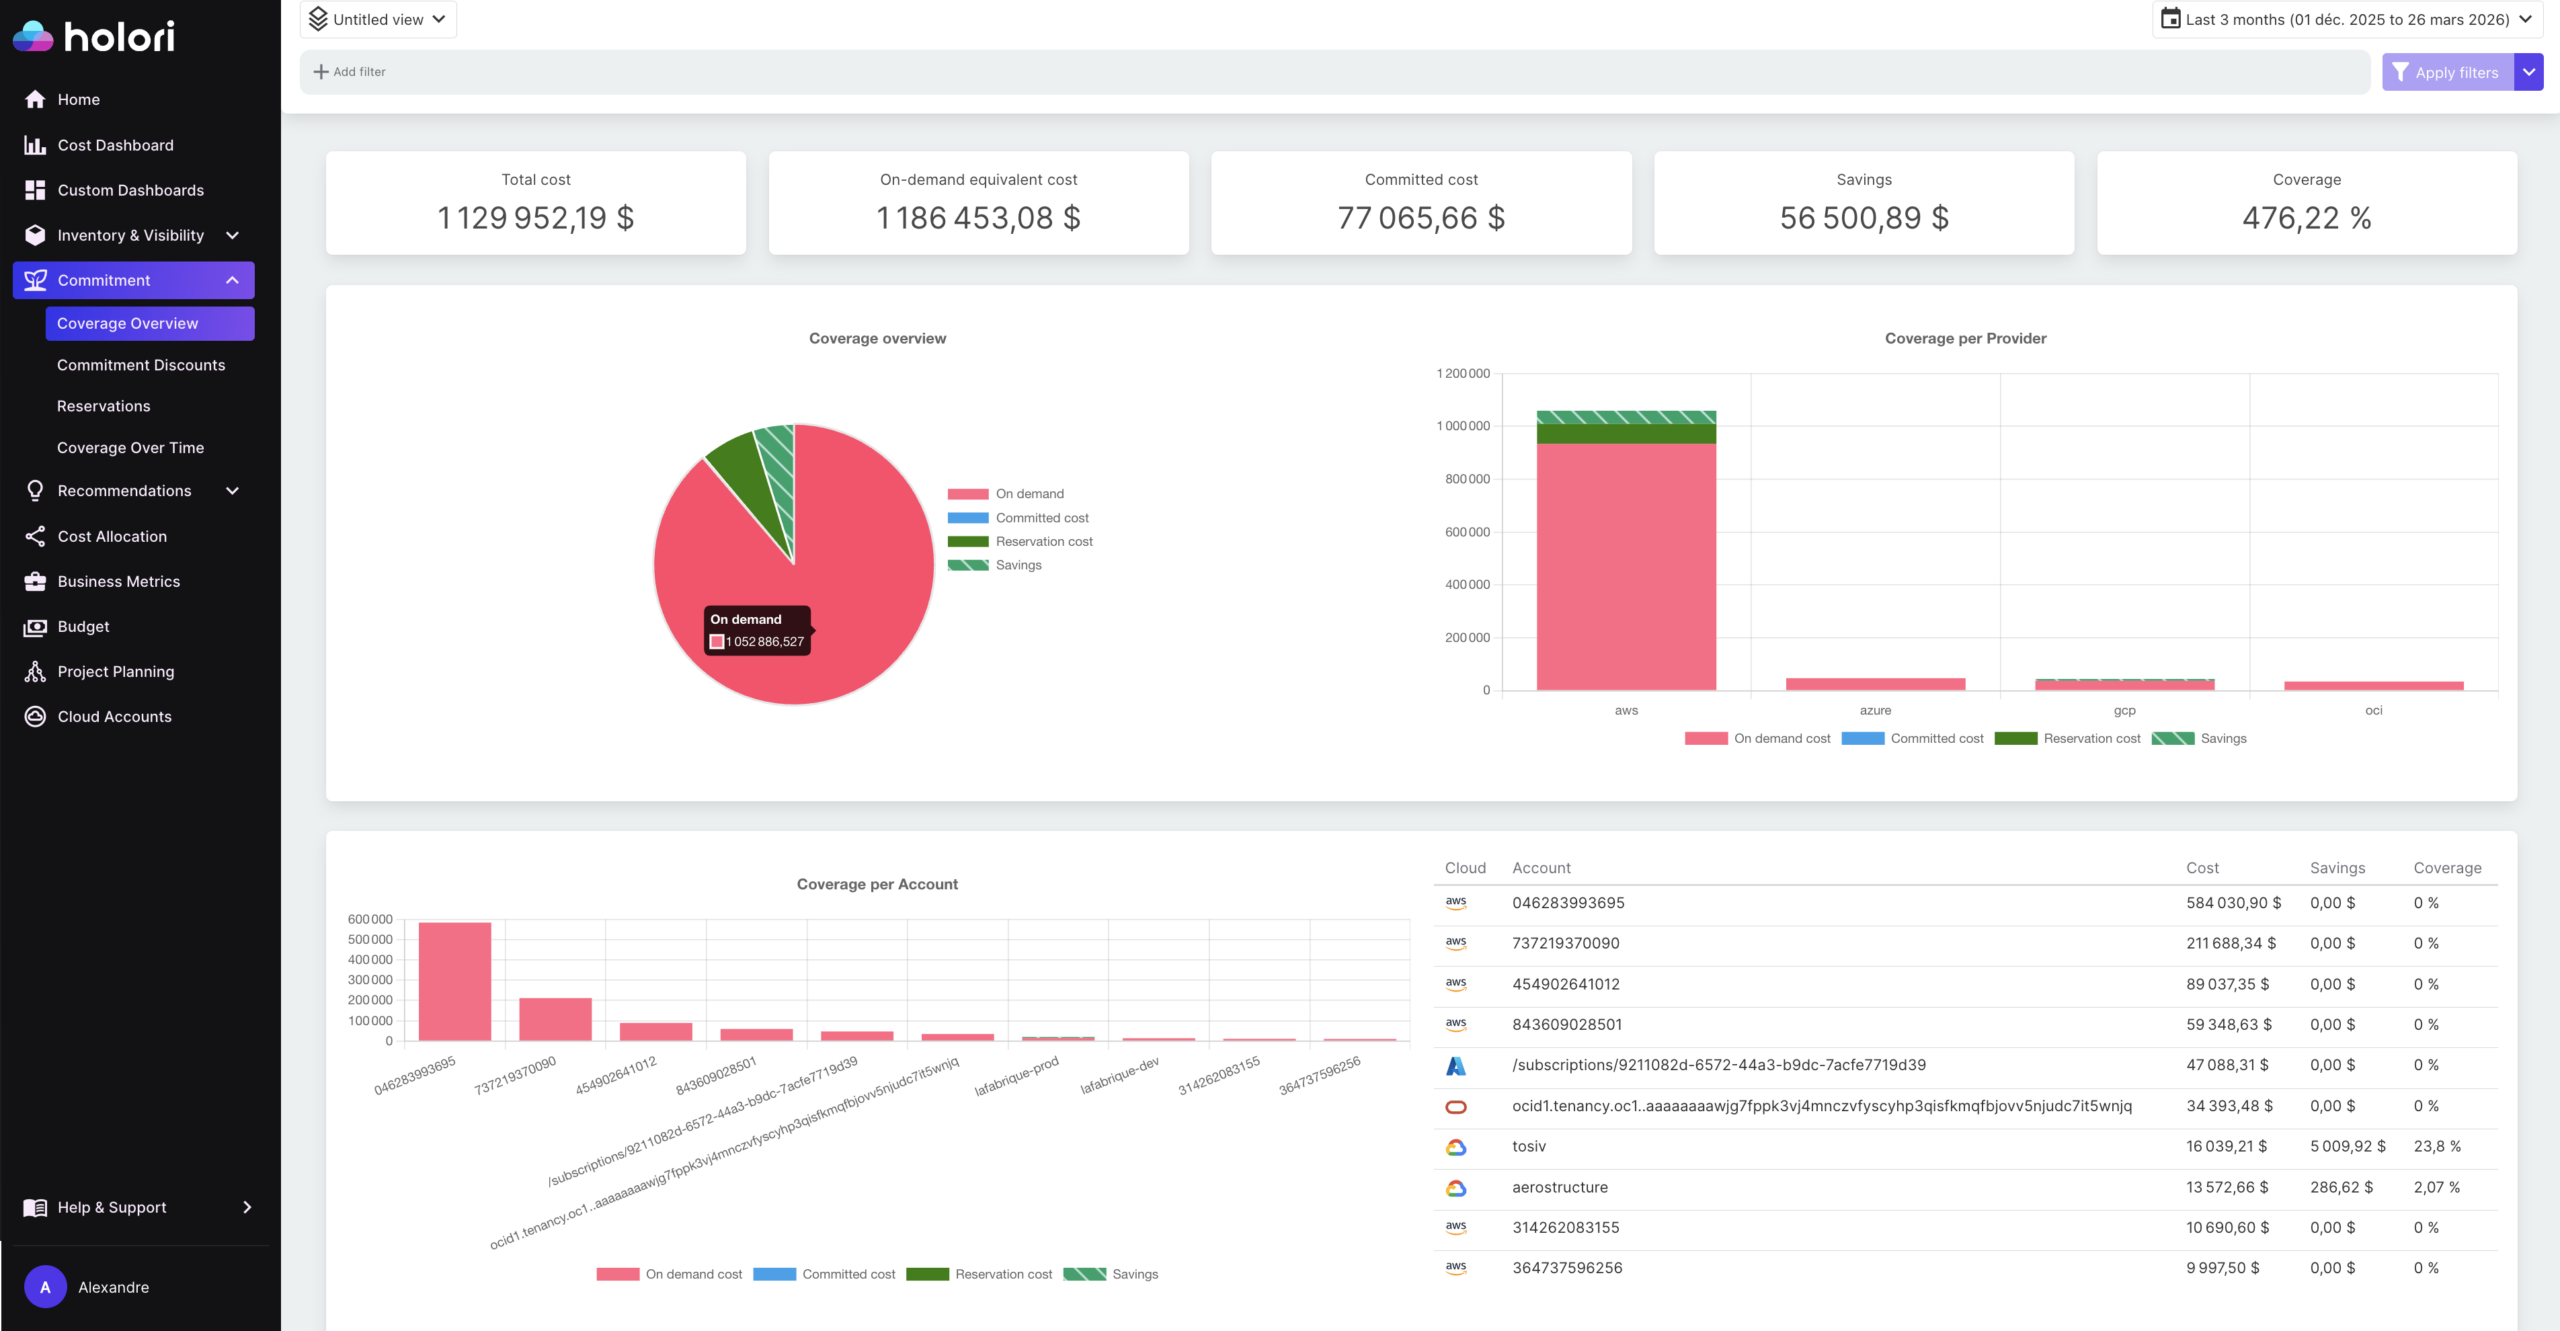Expand the Recommendations sidebar section

coord(124,490)
